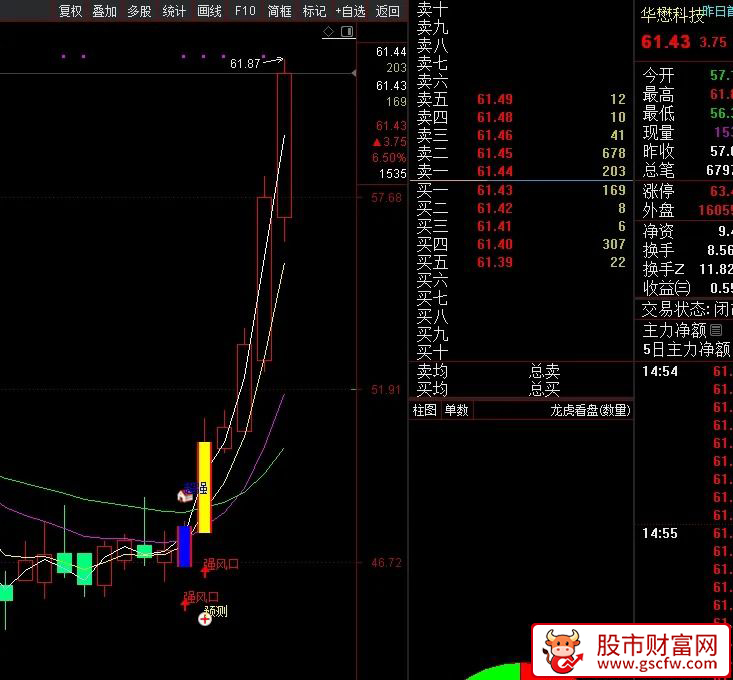
Task: Select the yellow highlighted candlestick
Action: point(205,487)
